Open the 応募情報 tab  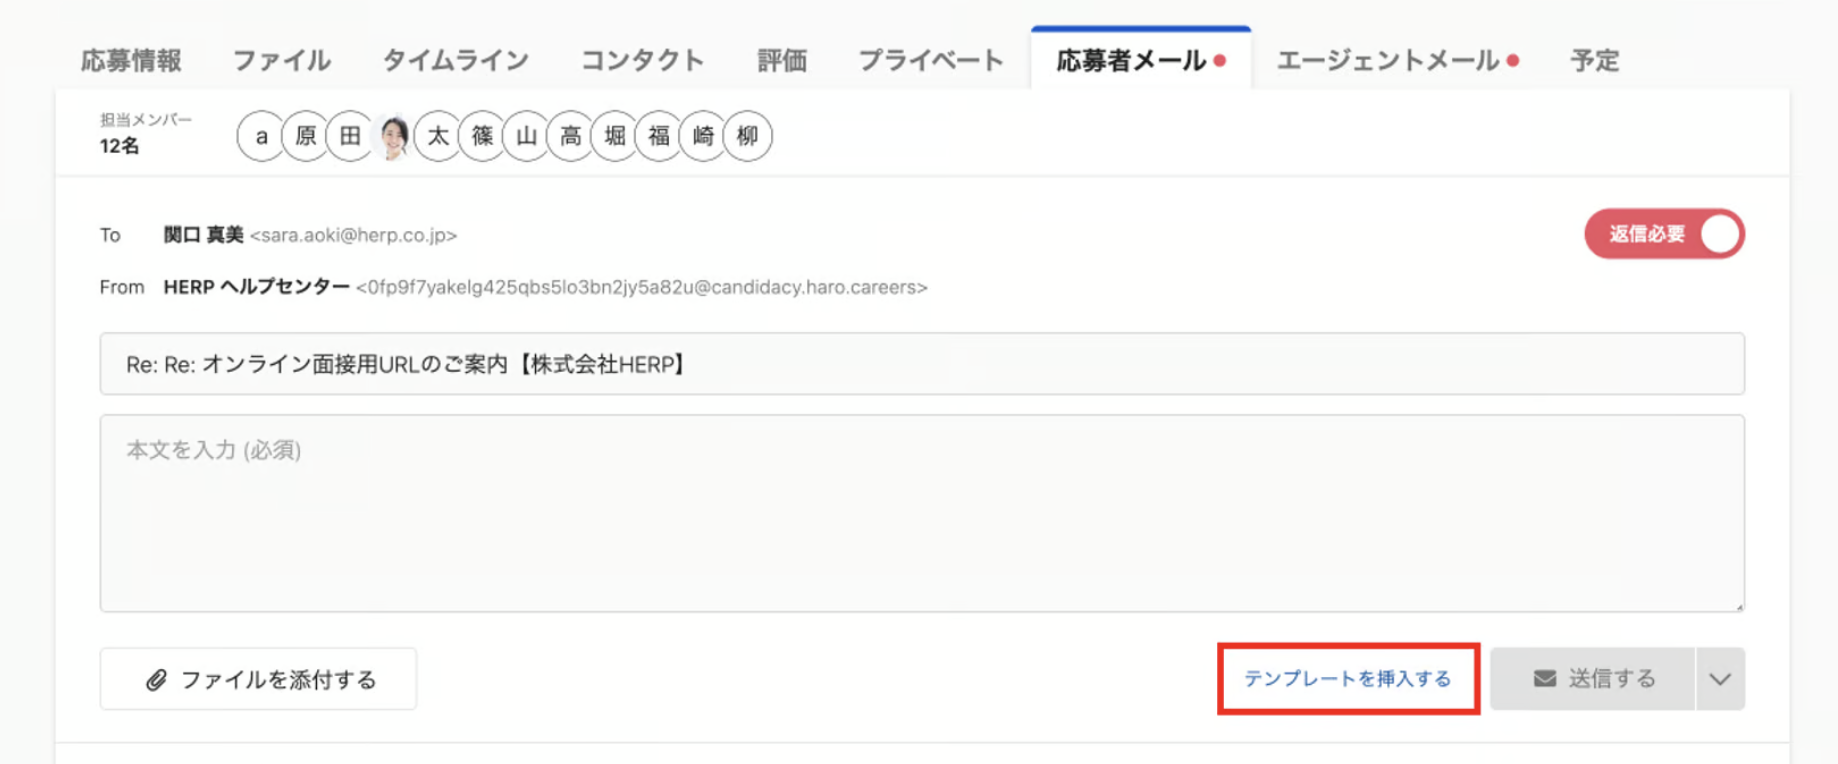tap(131, 61)
